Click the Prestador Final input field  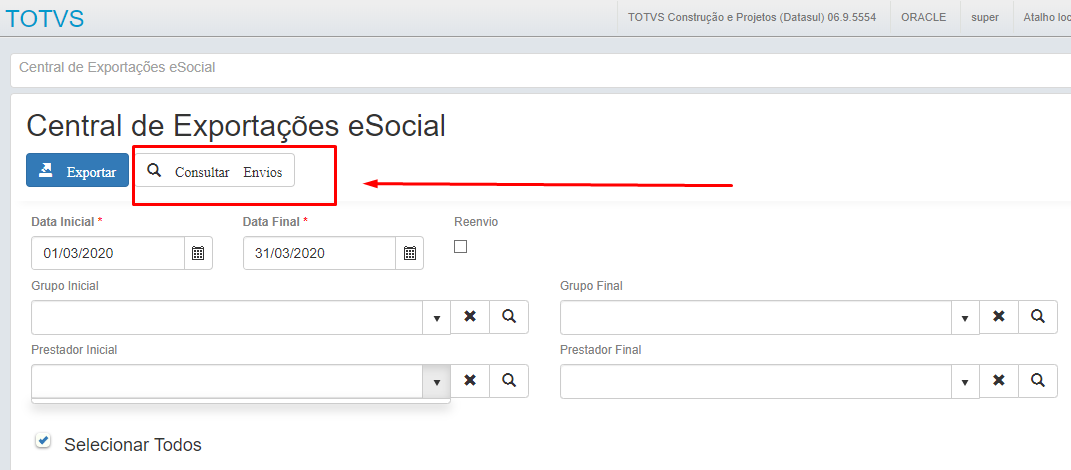(x=755, y=381)
